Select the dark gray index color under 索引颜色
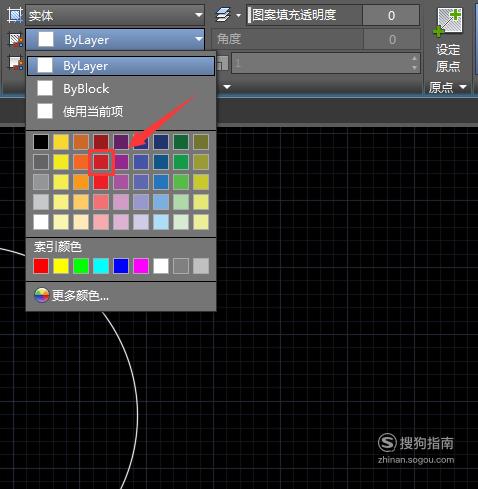Image resolution: width=478 pixels, height=489 pixels. 181,266
